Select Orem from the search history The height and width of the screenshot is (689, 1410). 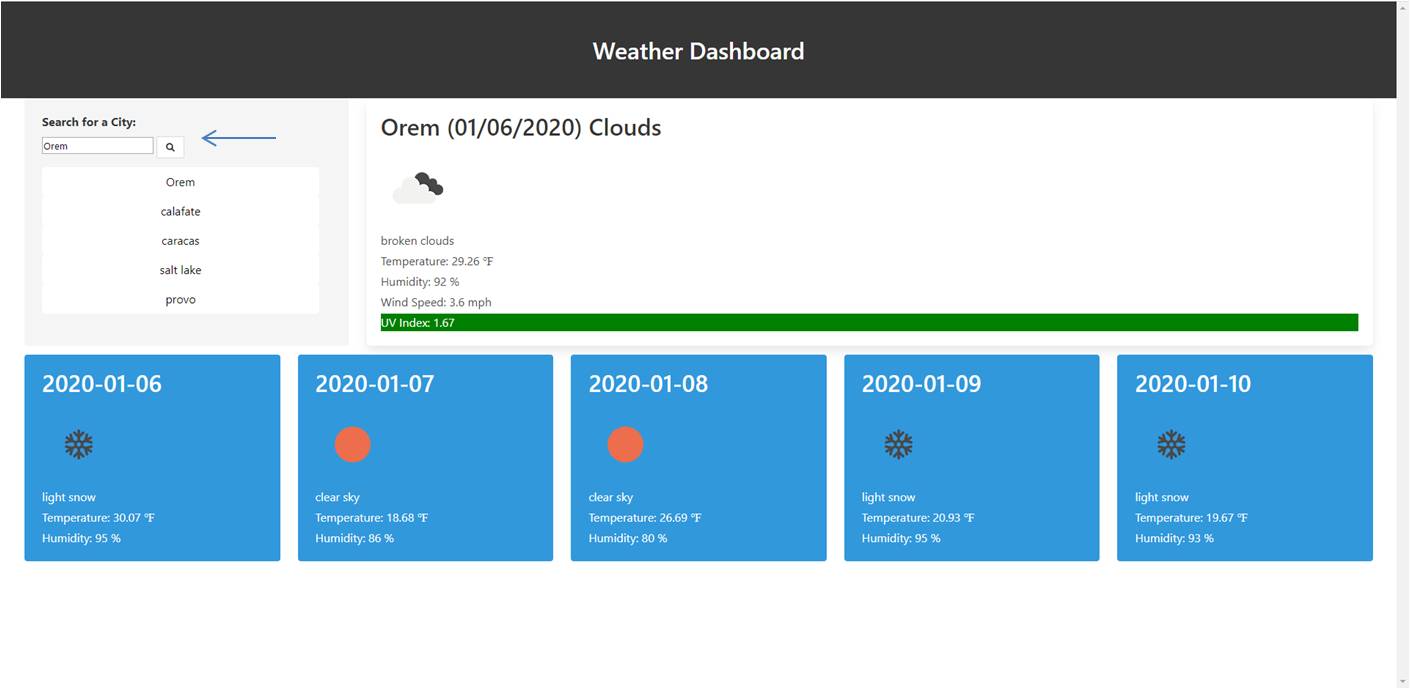181,182
